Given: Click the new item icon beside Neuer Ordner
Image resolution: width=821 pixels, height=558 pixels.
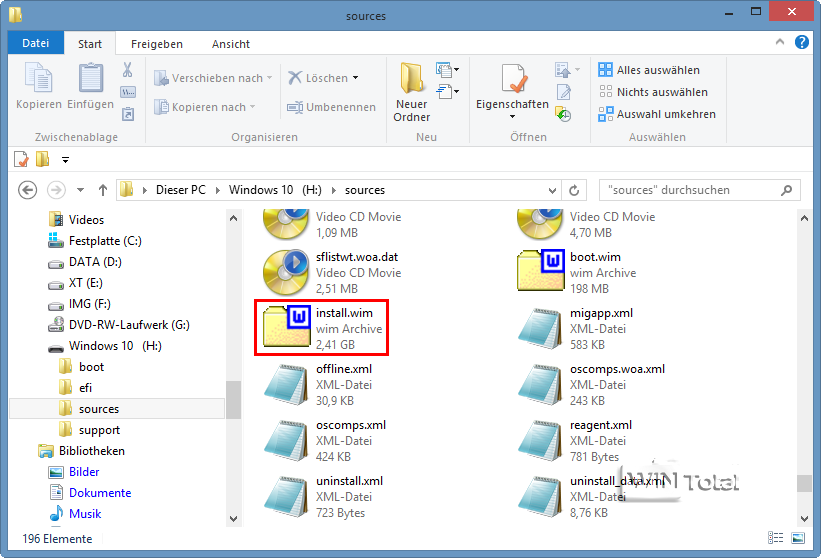Looking at the screenshot, I should pos(444,70).
